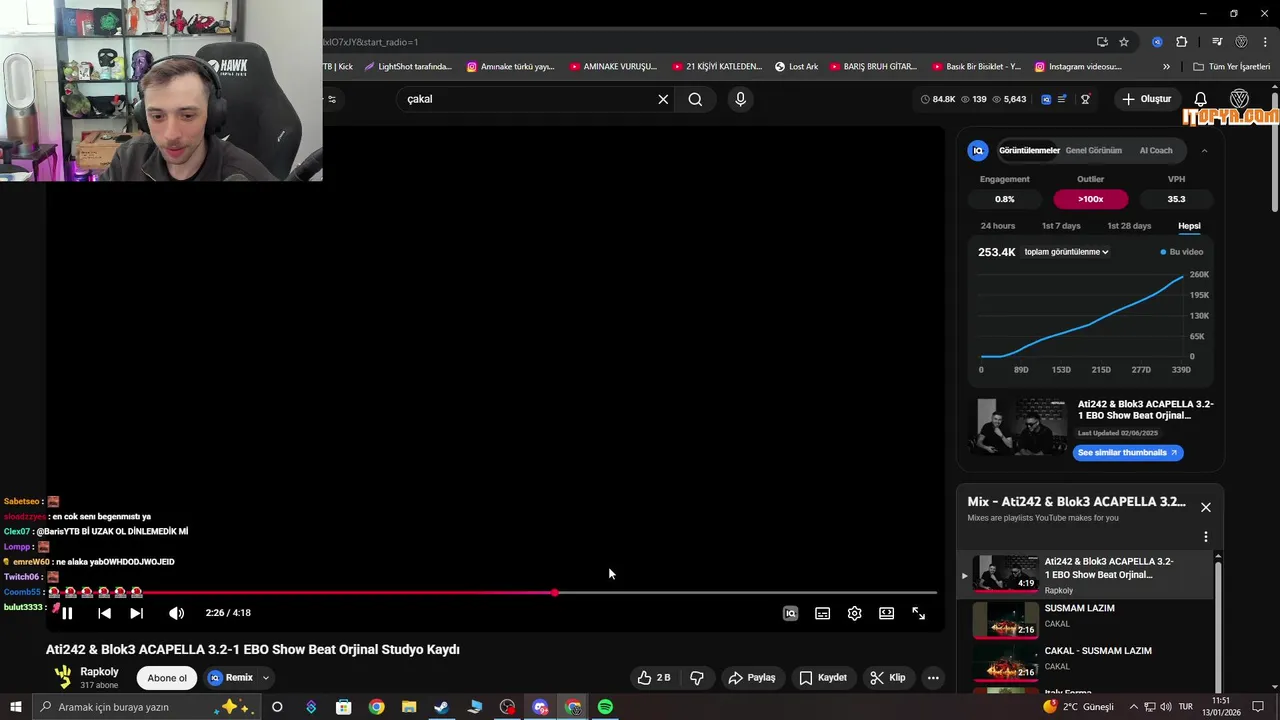Start voice search with microphone
This screenshot has height=720, width=1280.
[x=740, y=99]
